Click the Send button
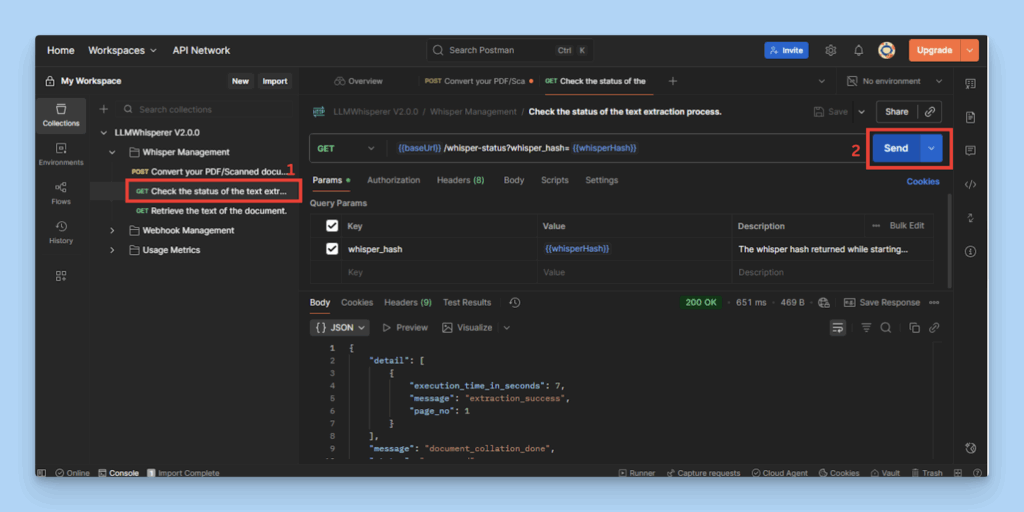Screen dimensions: 1024x512 895,148
